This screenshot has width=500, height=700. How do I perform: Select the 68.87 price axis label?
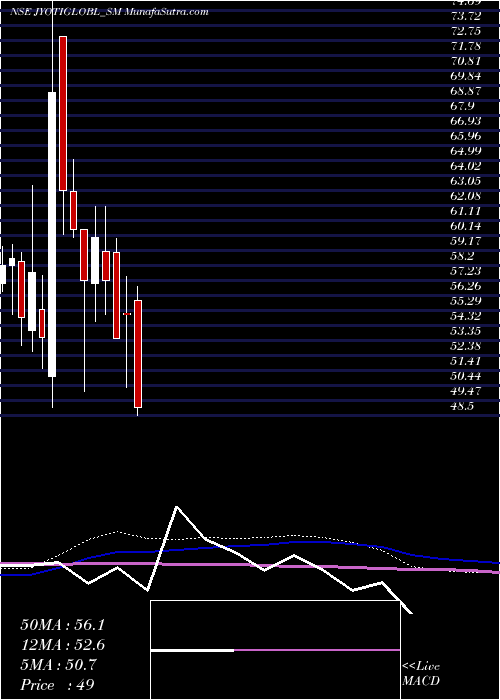[x=466, y=91]
